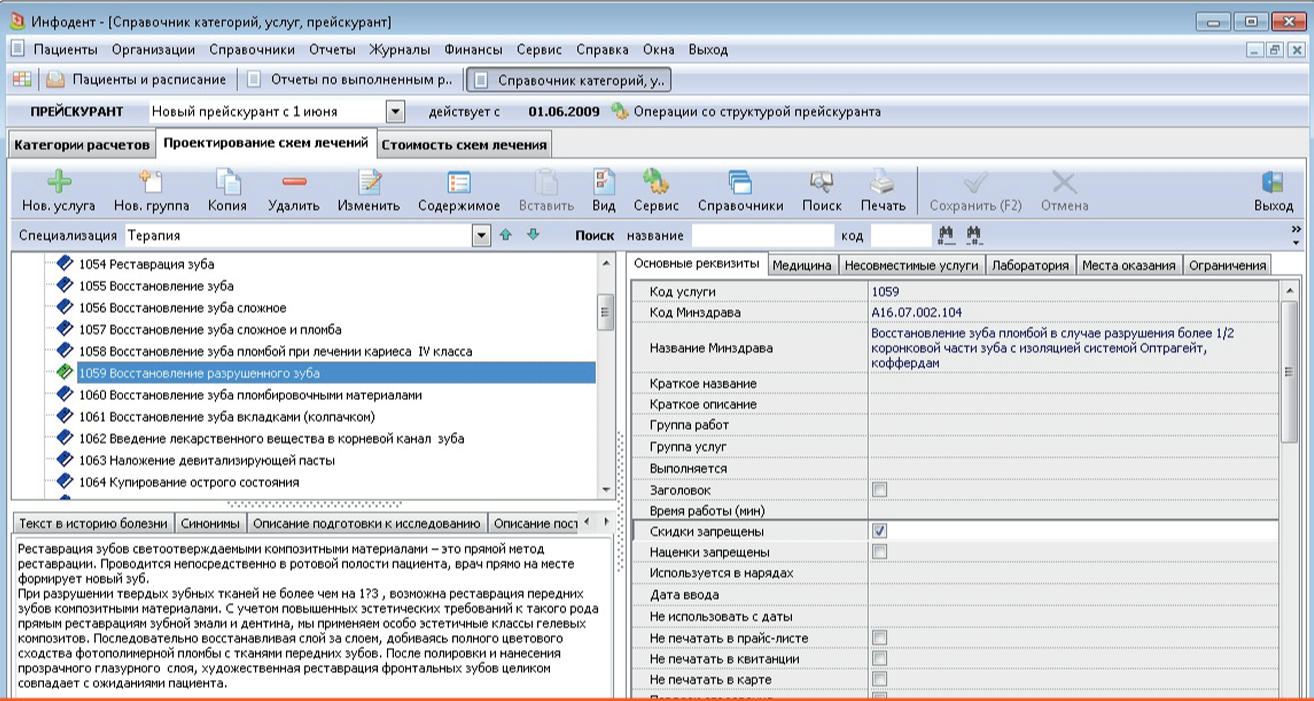The width and height of the screenshot is (1314, 701).
Task: Click the book icon of service 1059
Action: [x=66, y=372]
